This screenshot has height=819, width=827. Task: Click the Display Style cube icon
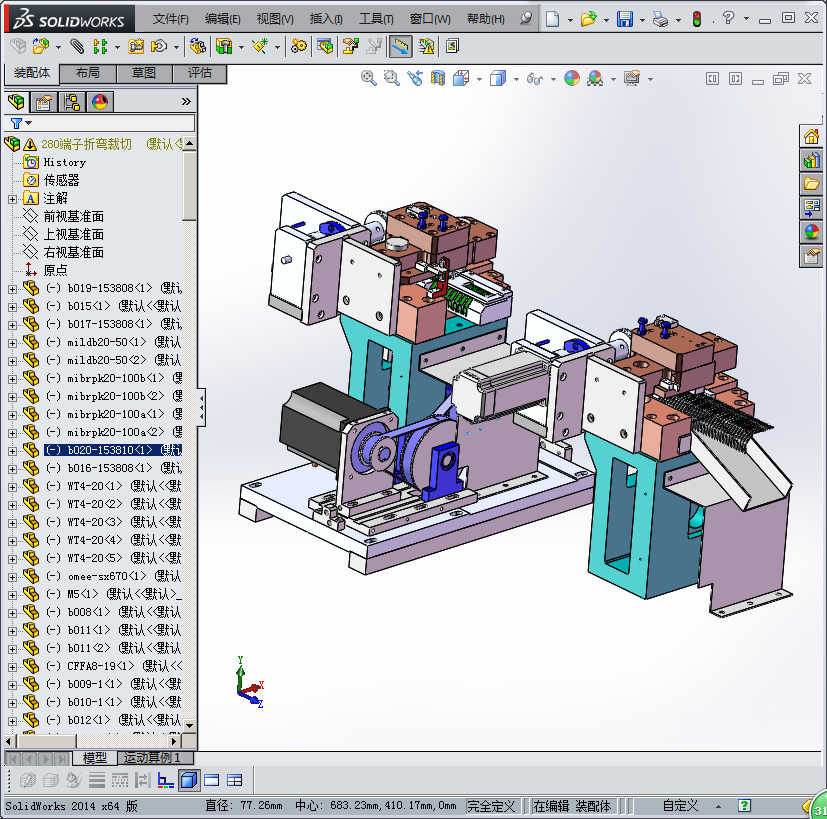click(497, 79)
